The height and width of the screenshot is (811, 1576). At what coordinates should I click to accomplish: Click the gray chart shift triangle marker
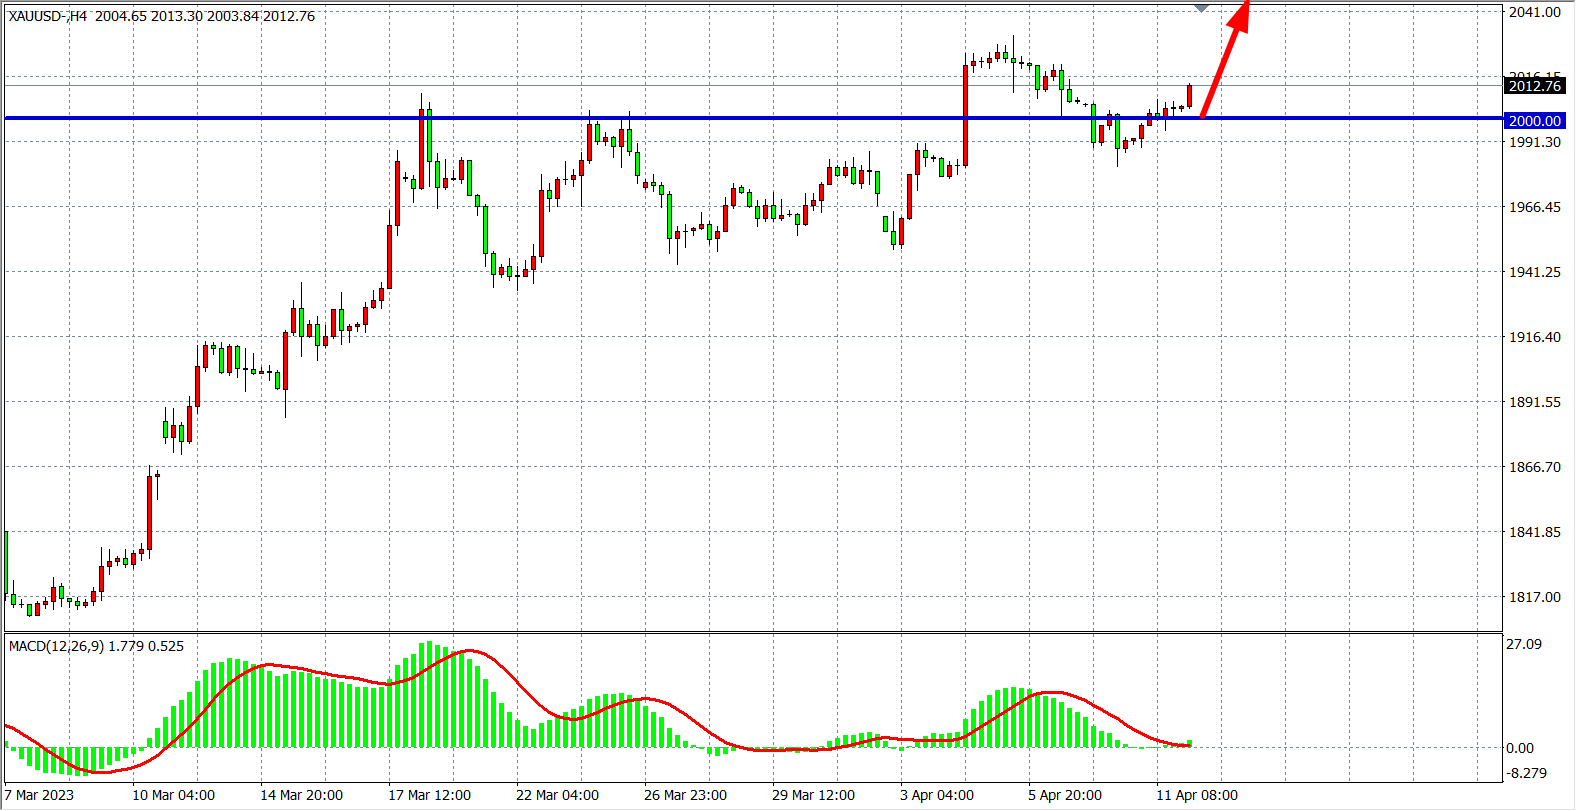click(x=1202, y=8)
